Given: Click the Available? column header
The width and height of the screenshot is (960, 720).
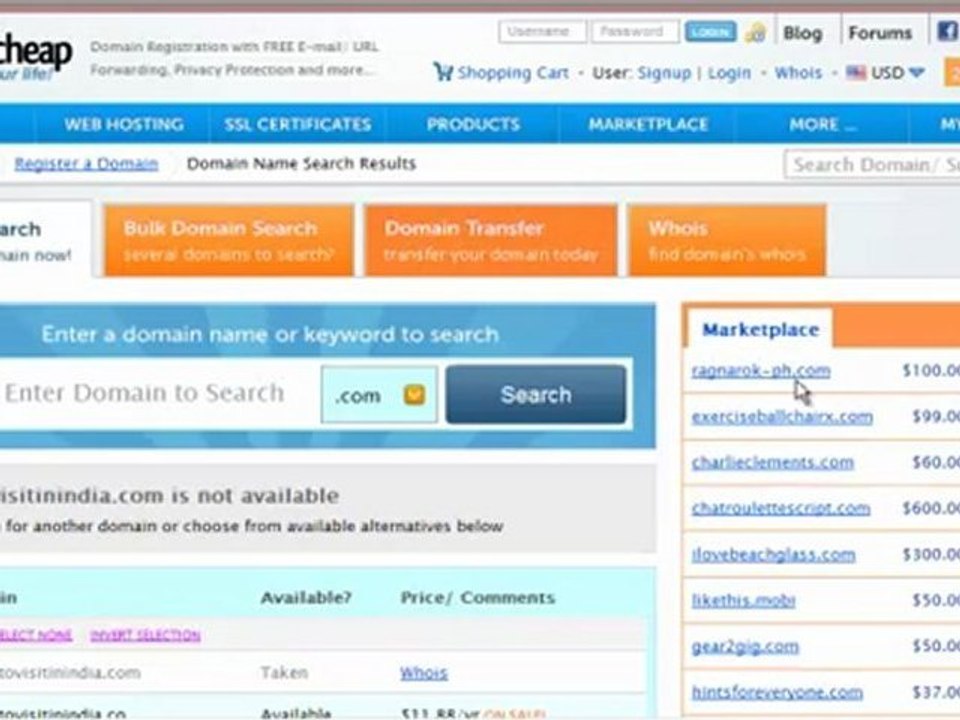Looking at the screenshot, I should pyautogui.click(x=306, y=598).
